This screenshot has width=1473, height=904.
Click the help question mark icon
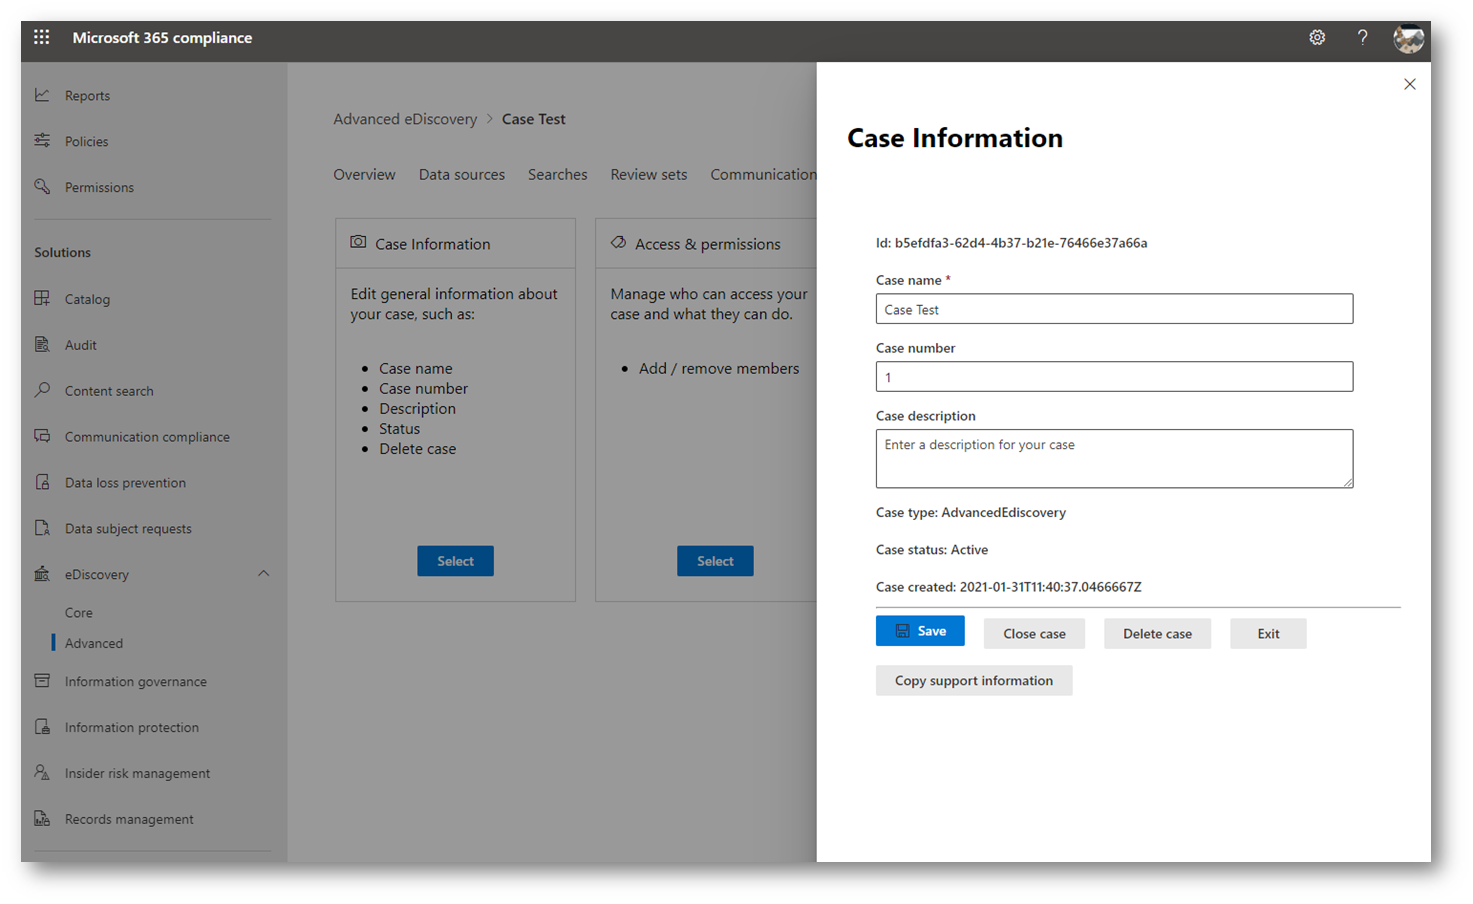(x=1362, y=38)
